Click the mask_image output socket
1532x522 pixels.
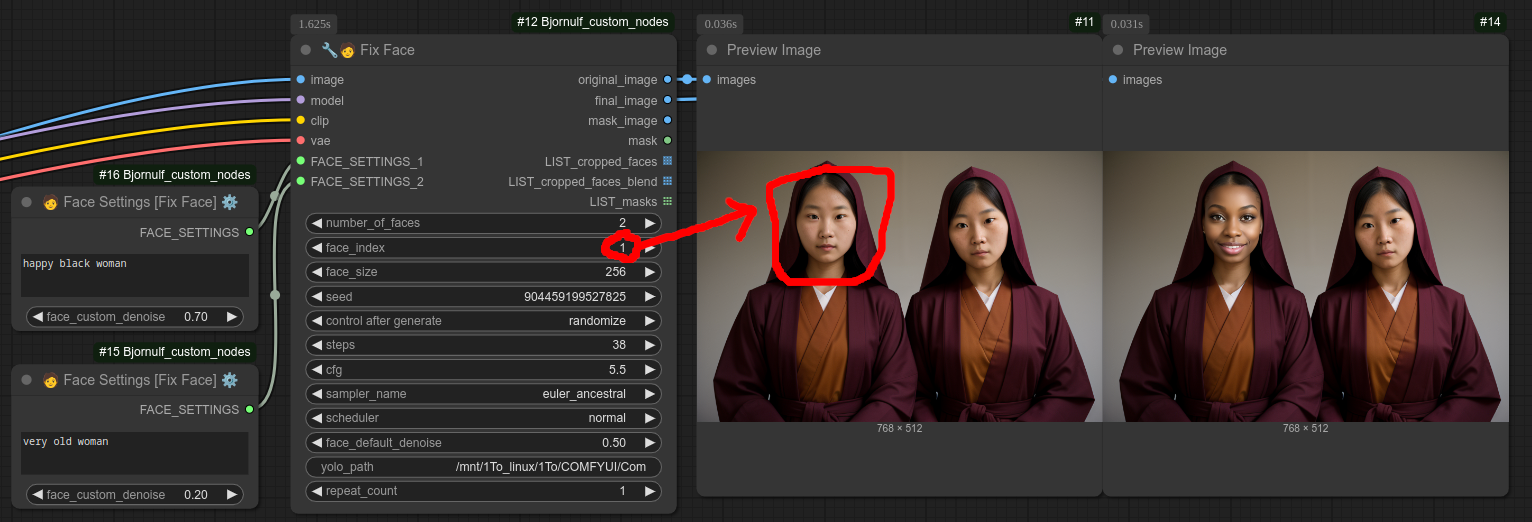tap(667, 120)
